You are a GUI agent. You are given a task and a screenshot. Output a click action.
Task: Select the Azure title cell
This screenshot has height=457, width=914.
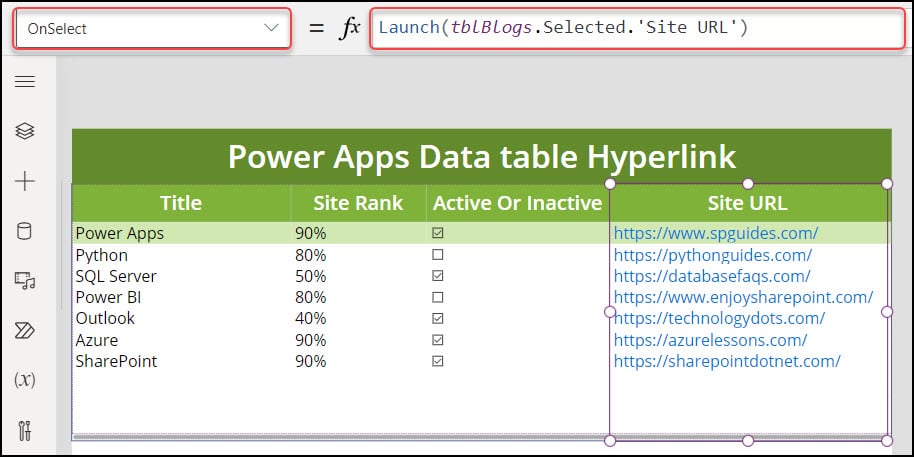[97, 340]
